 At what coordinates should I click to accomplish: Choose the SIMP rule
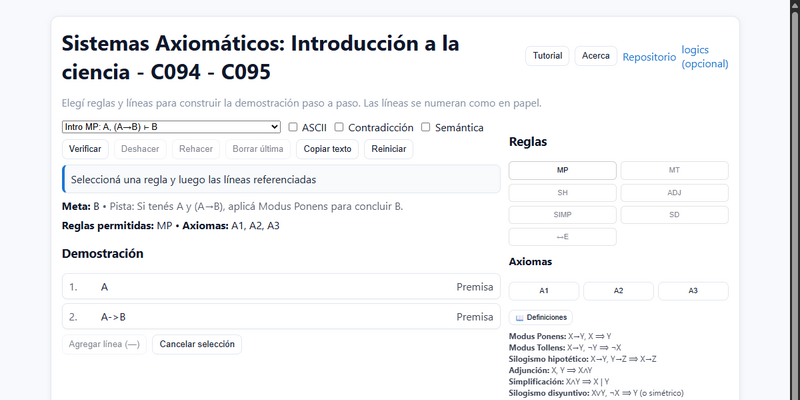coord(562,214)
